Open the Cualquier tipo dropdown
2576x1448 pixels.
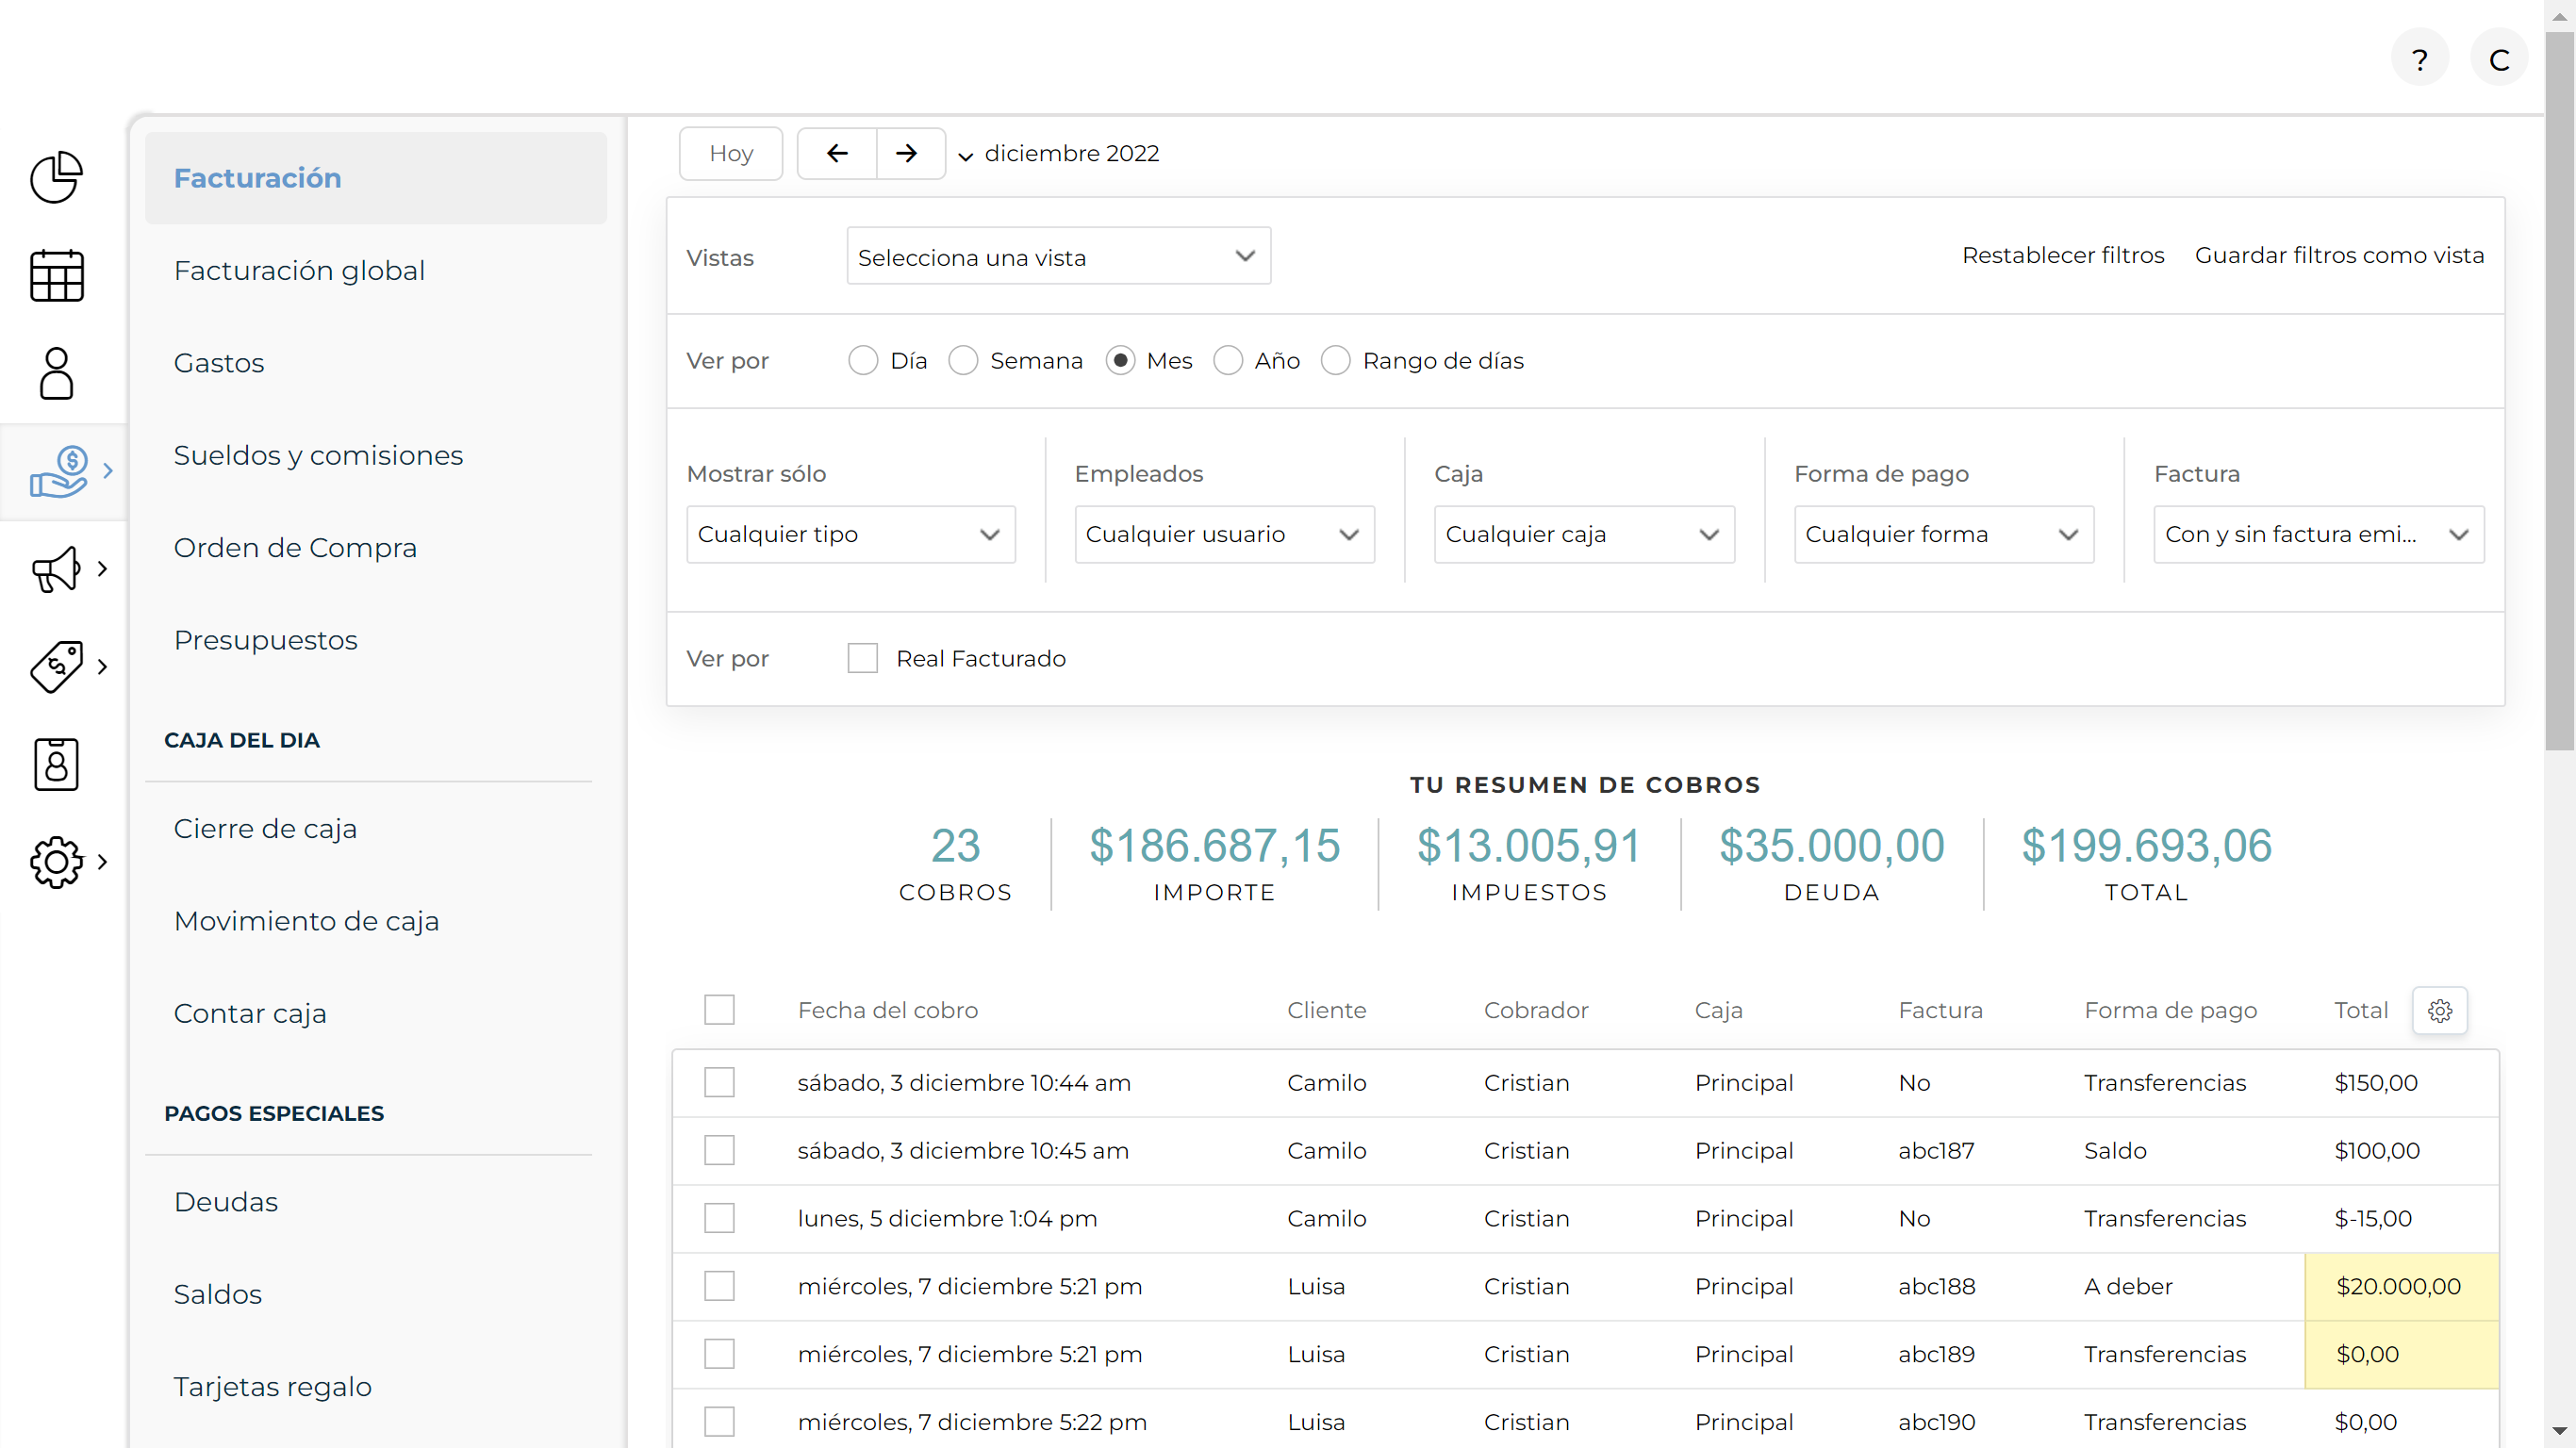point(850,534)
